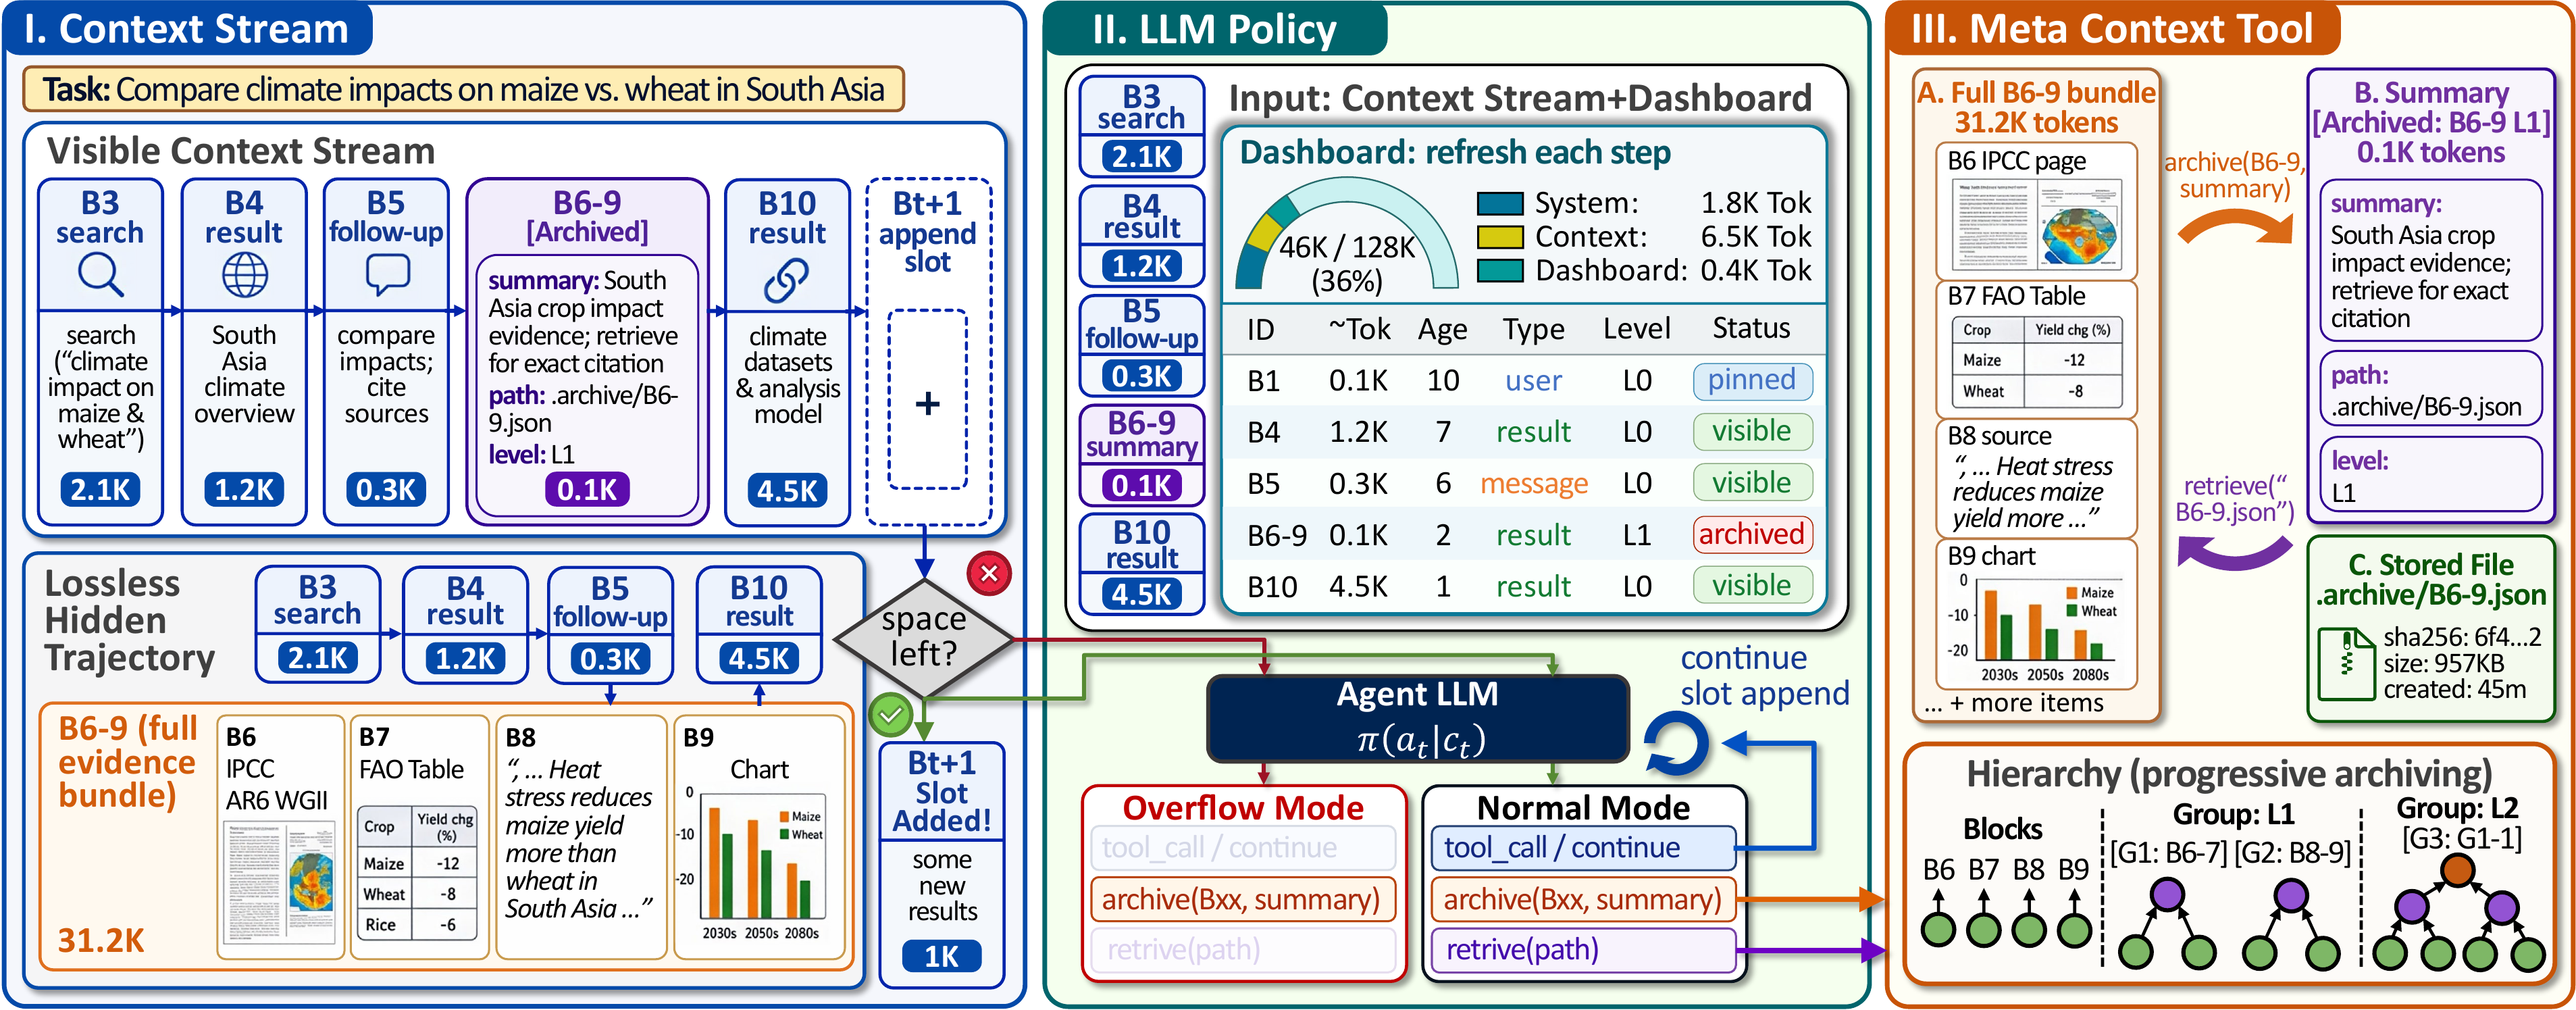2576x1010 pixels.
Task: Click the Level column header in dashboard
Action: point(1637,328)
